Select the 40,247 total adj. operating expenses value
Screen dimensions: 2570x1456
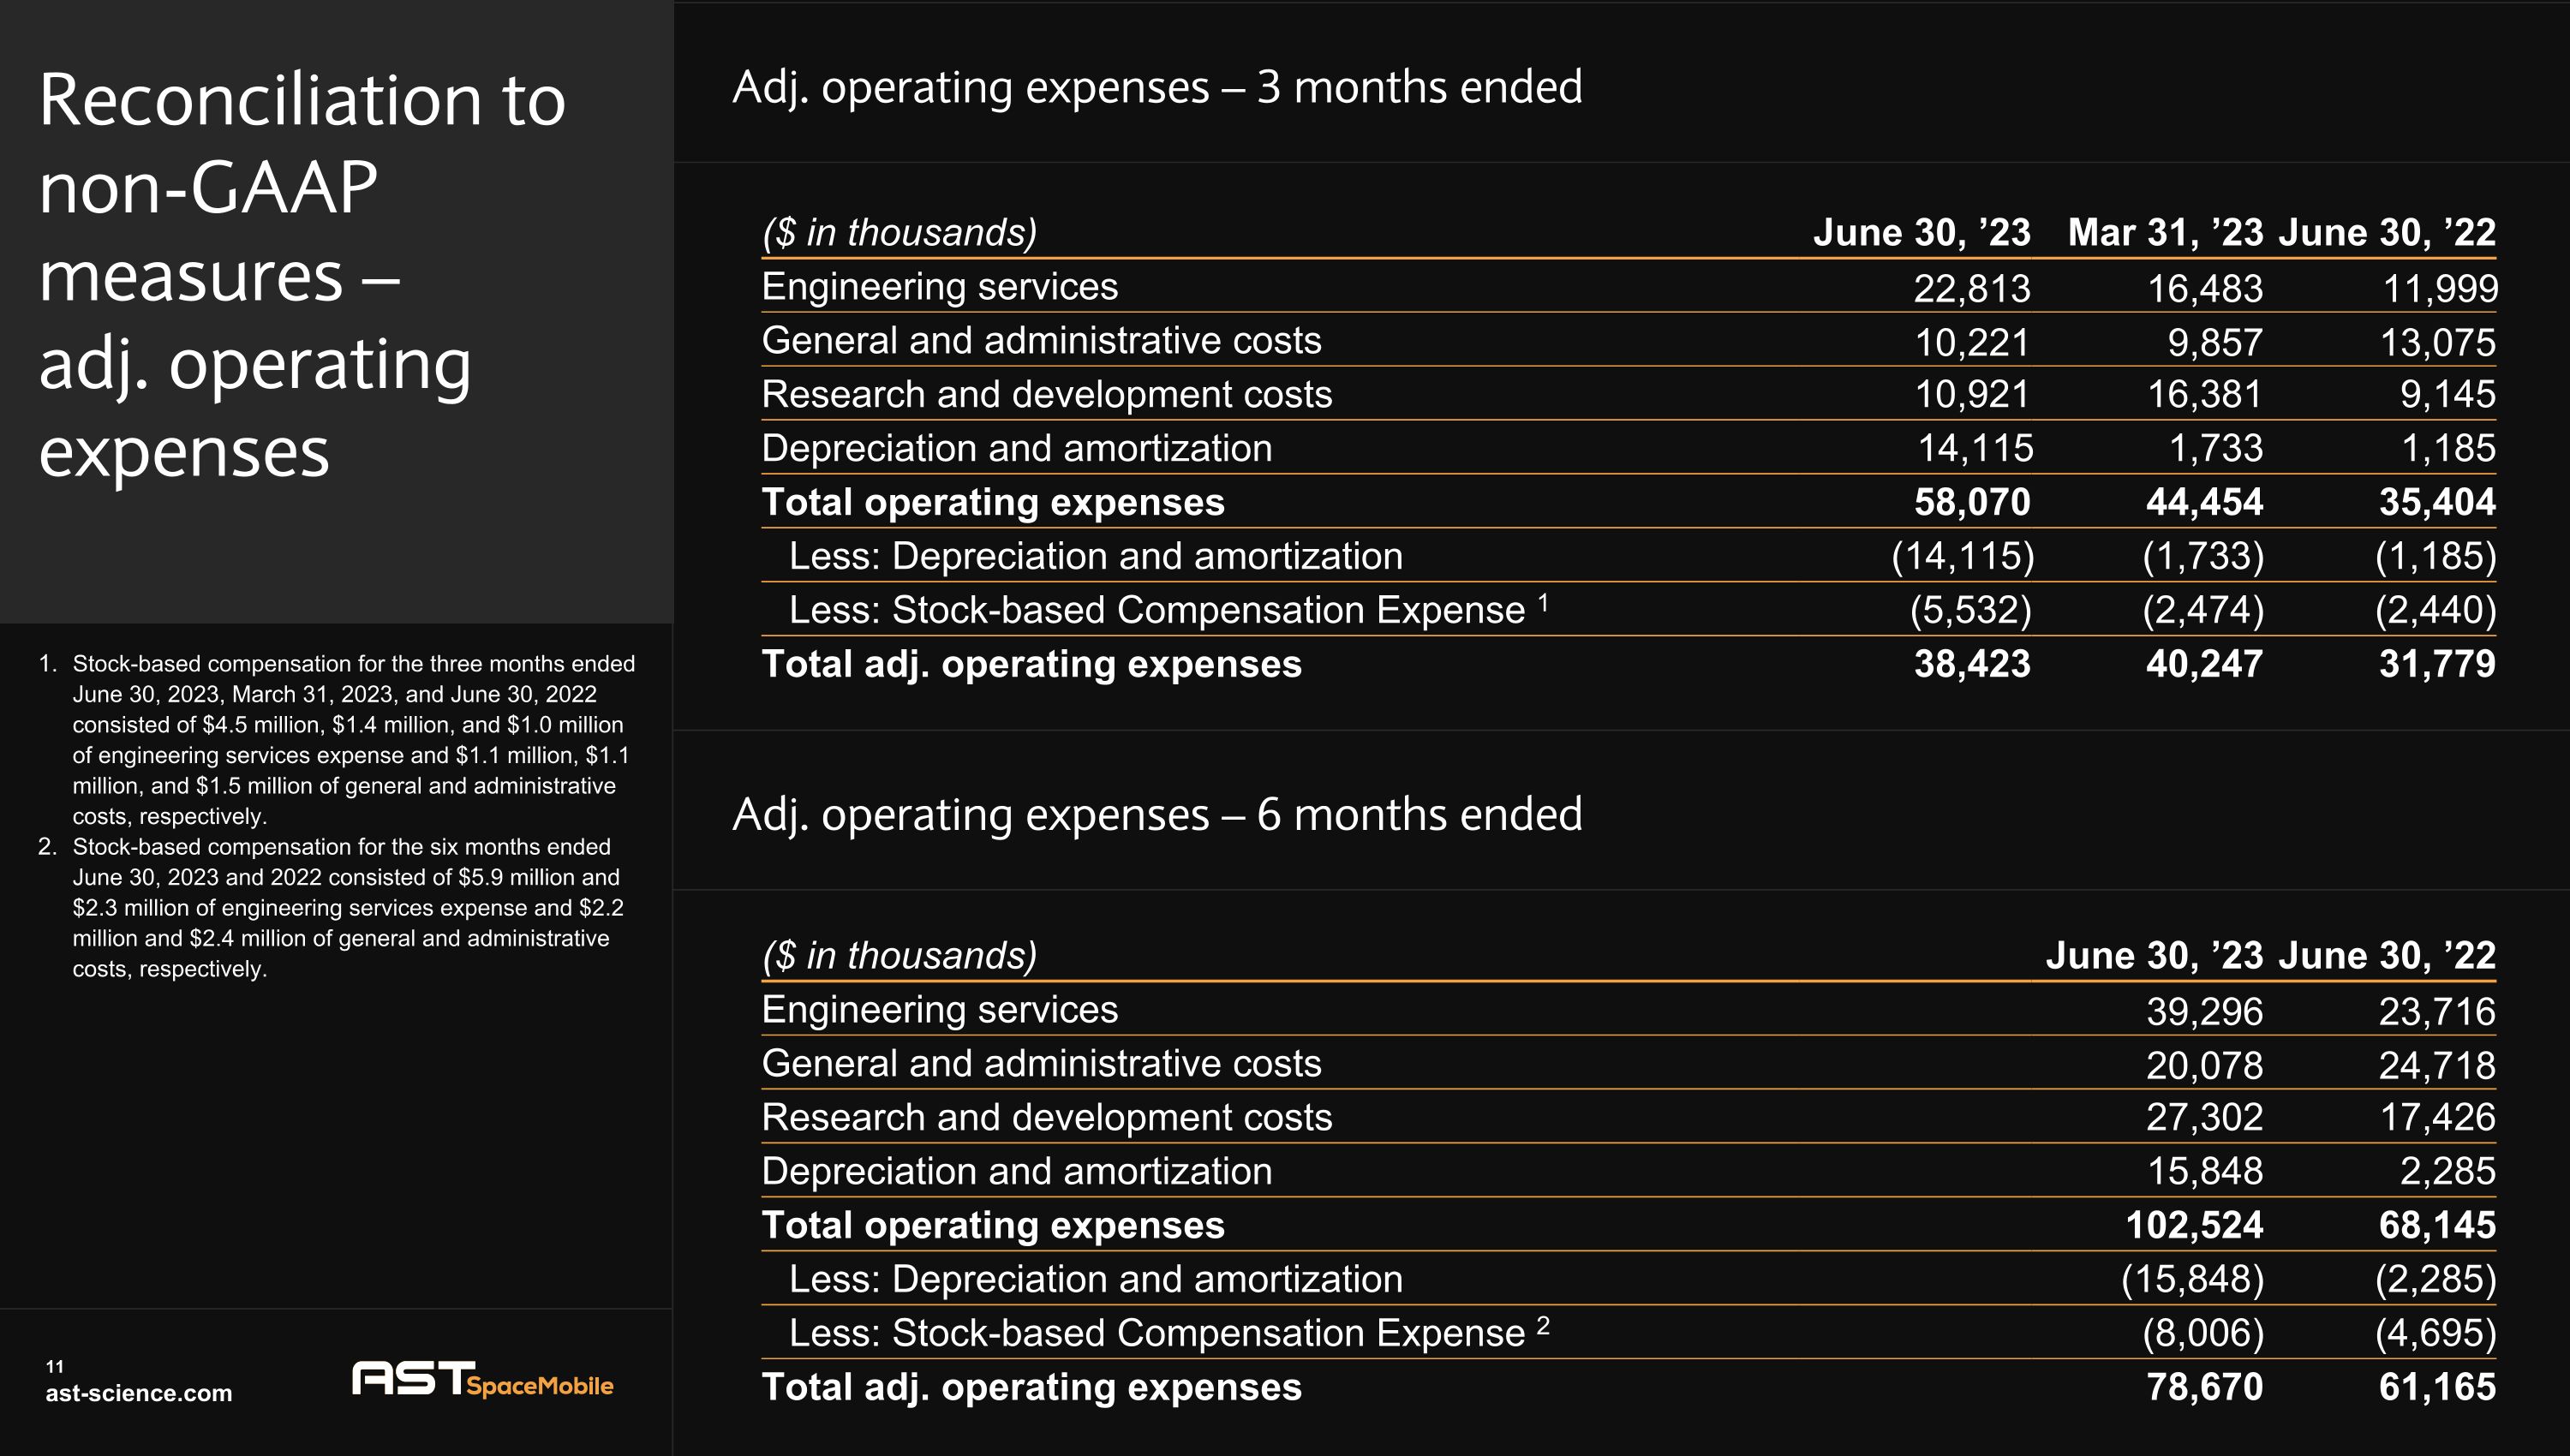point(2203,664)
